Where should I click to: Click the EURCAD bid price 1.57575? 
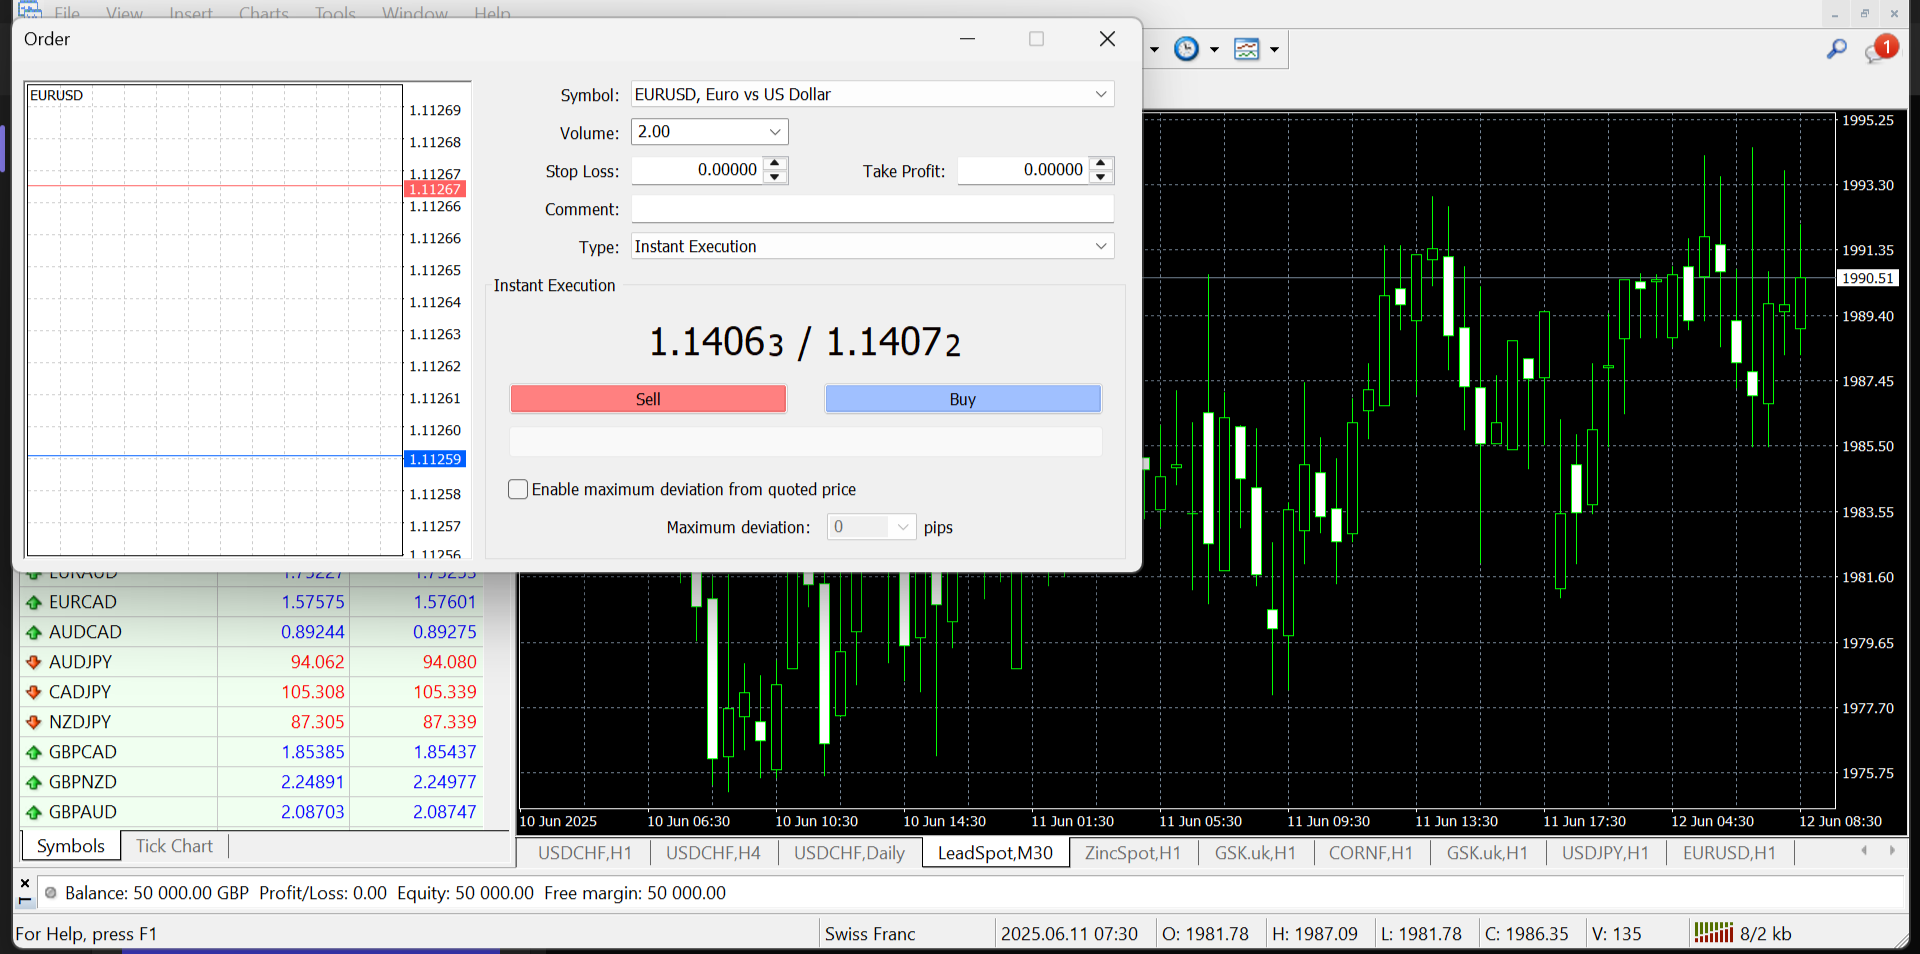point(312,602)
